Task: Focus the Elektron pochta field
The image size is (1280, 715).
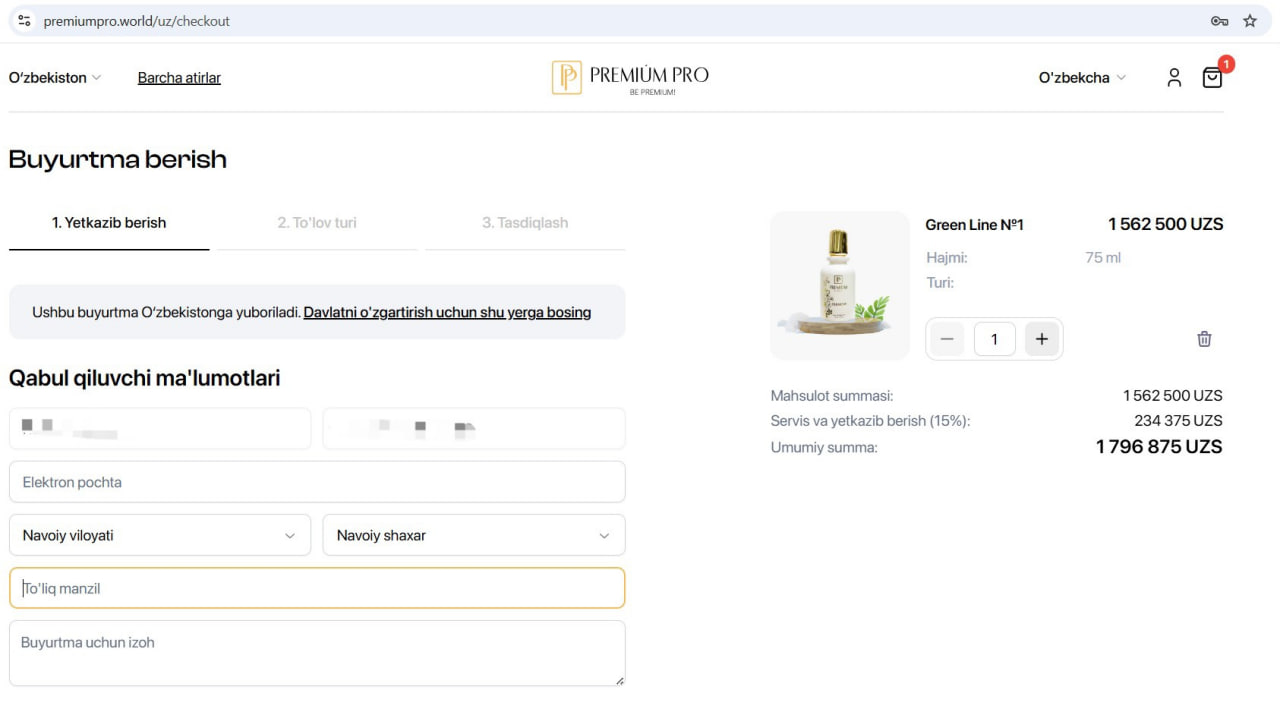Action: tap(317, 482)
